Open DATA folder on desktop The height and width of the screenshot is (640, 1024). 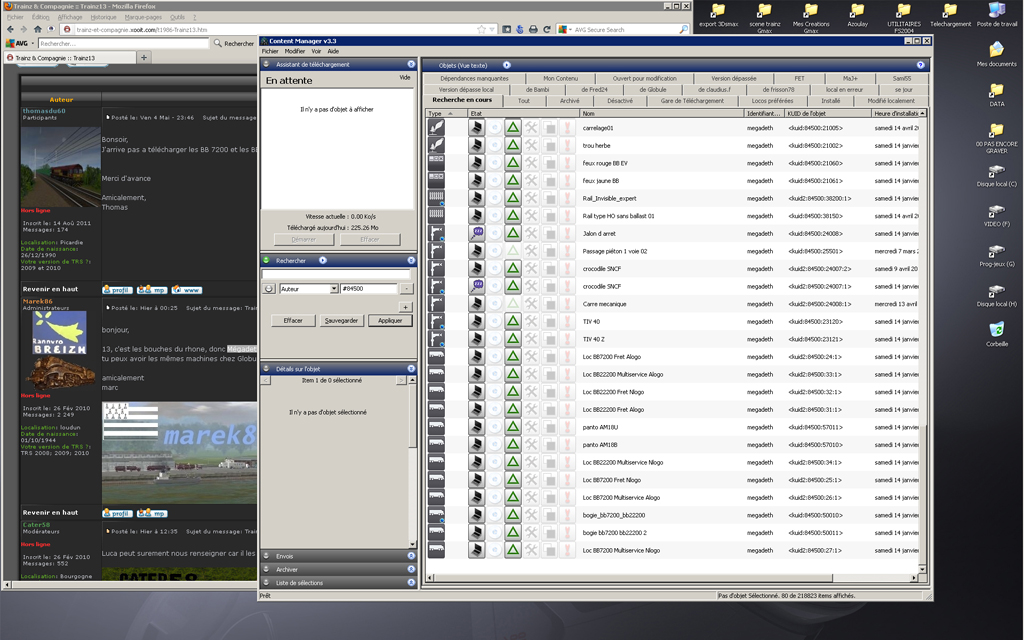(x=997, y=93)
